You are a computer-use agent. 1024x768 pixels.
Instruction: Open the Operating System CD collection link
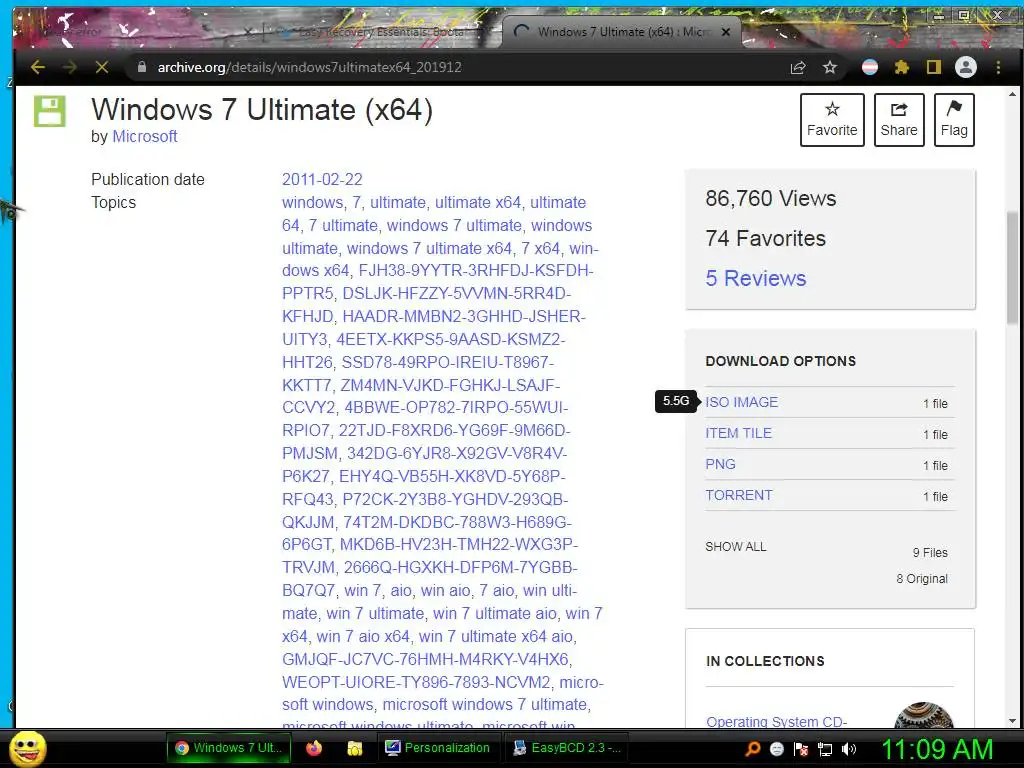(x=776, y=721)
